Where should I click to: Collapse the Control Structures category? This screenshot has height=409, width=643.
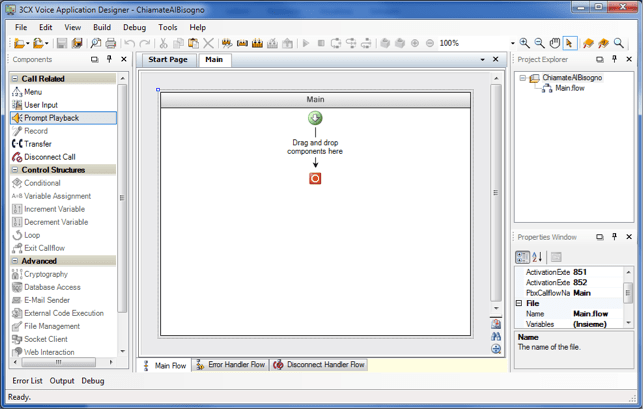[x=15, y=170]
